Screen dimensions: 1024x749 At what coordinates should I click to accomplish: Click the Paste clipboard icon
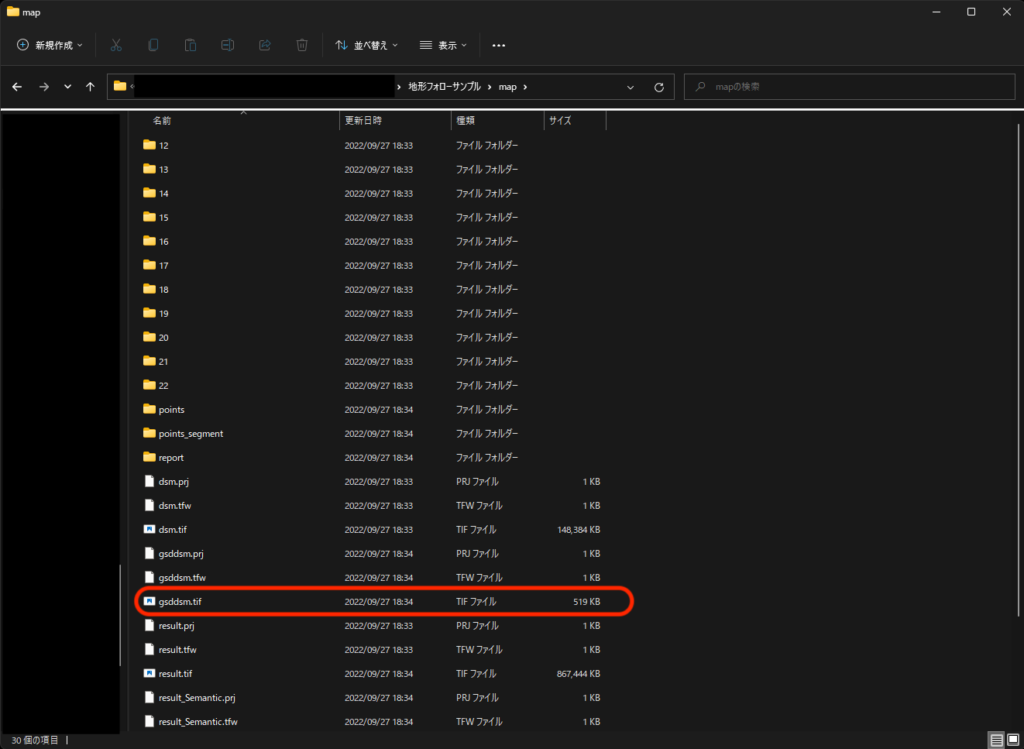(x=190, y=45)
